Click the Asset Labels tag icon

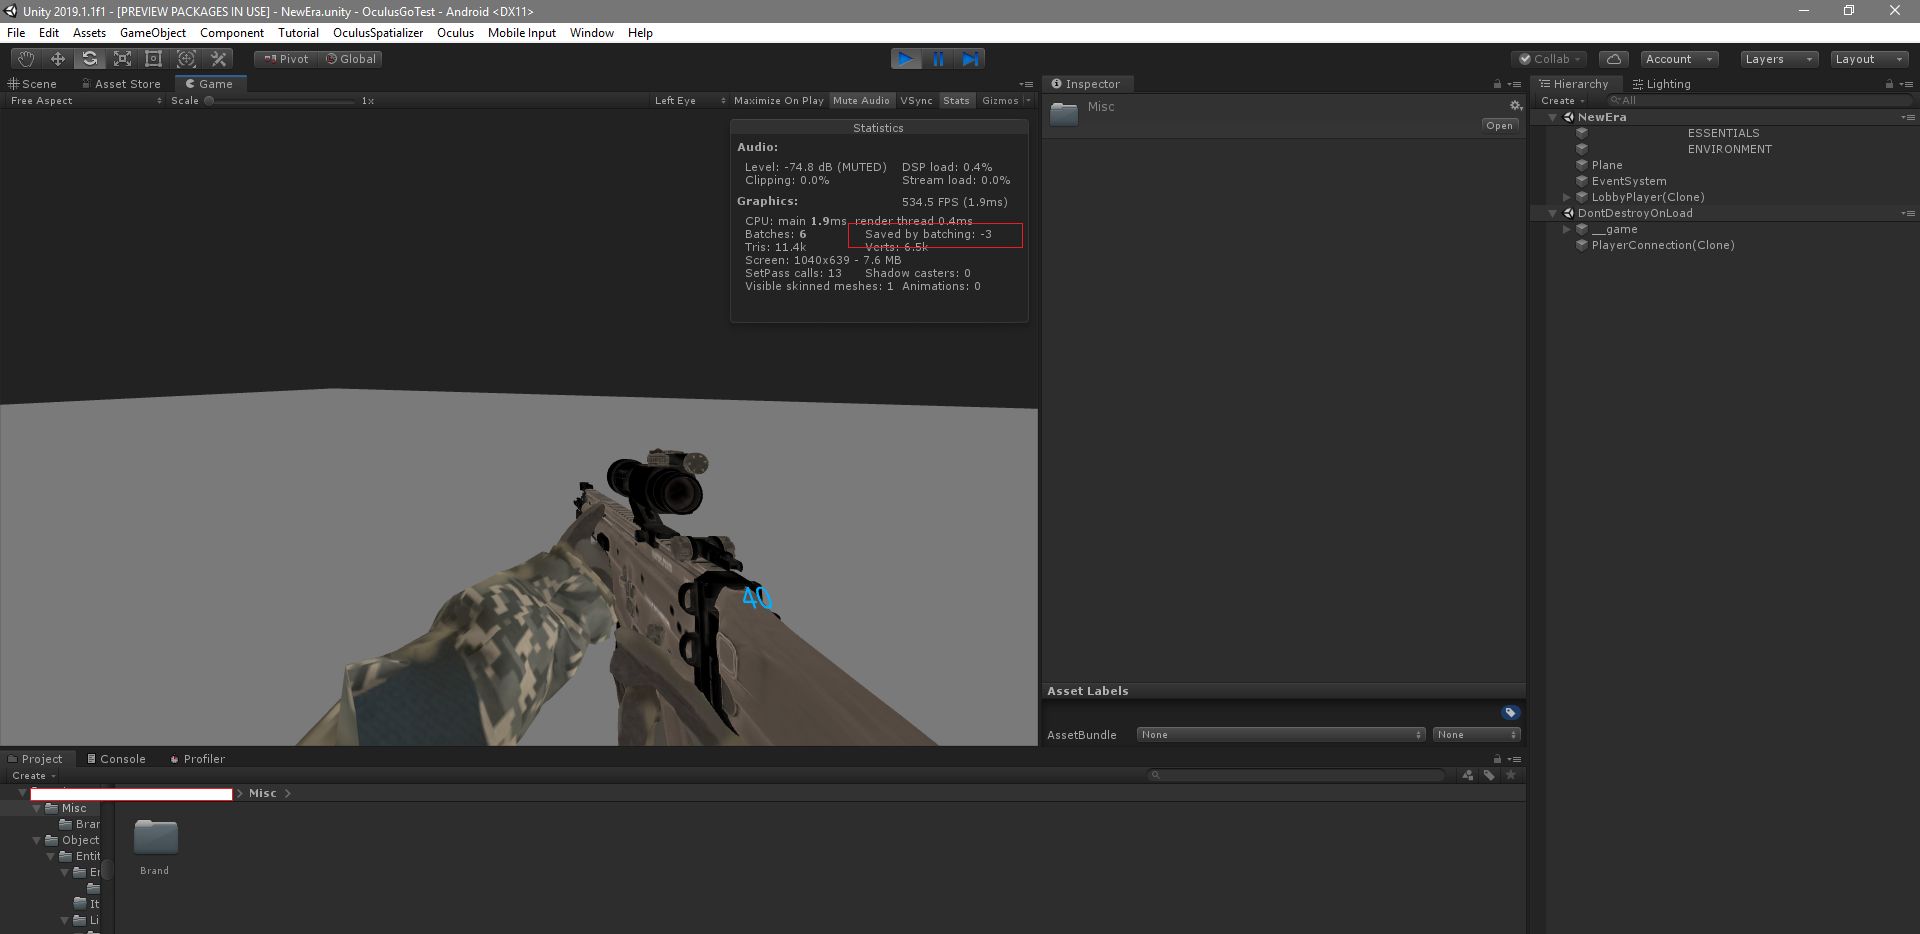point(1510,712)
